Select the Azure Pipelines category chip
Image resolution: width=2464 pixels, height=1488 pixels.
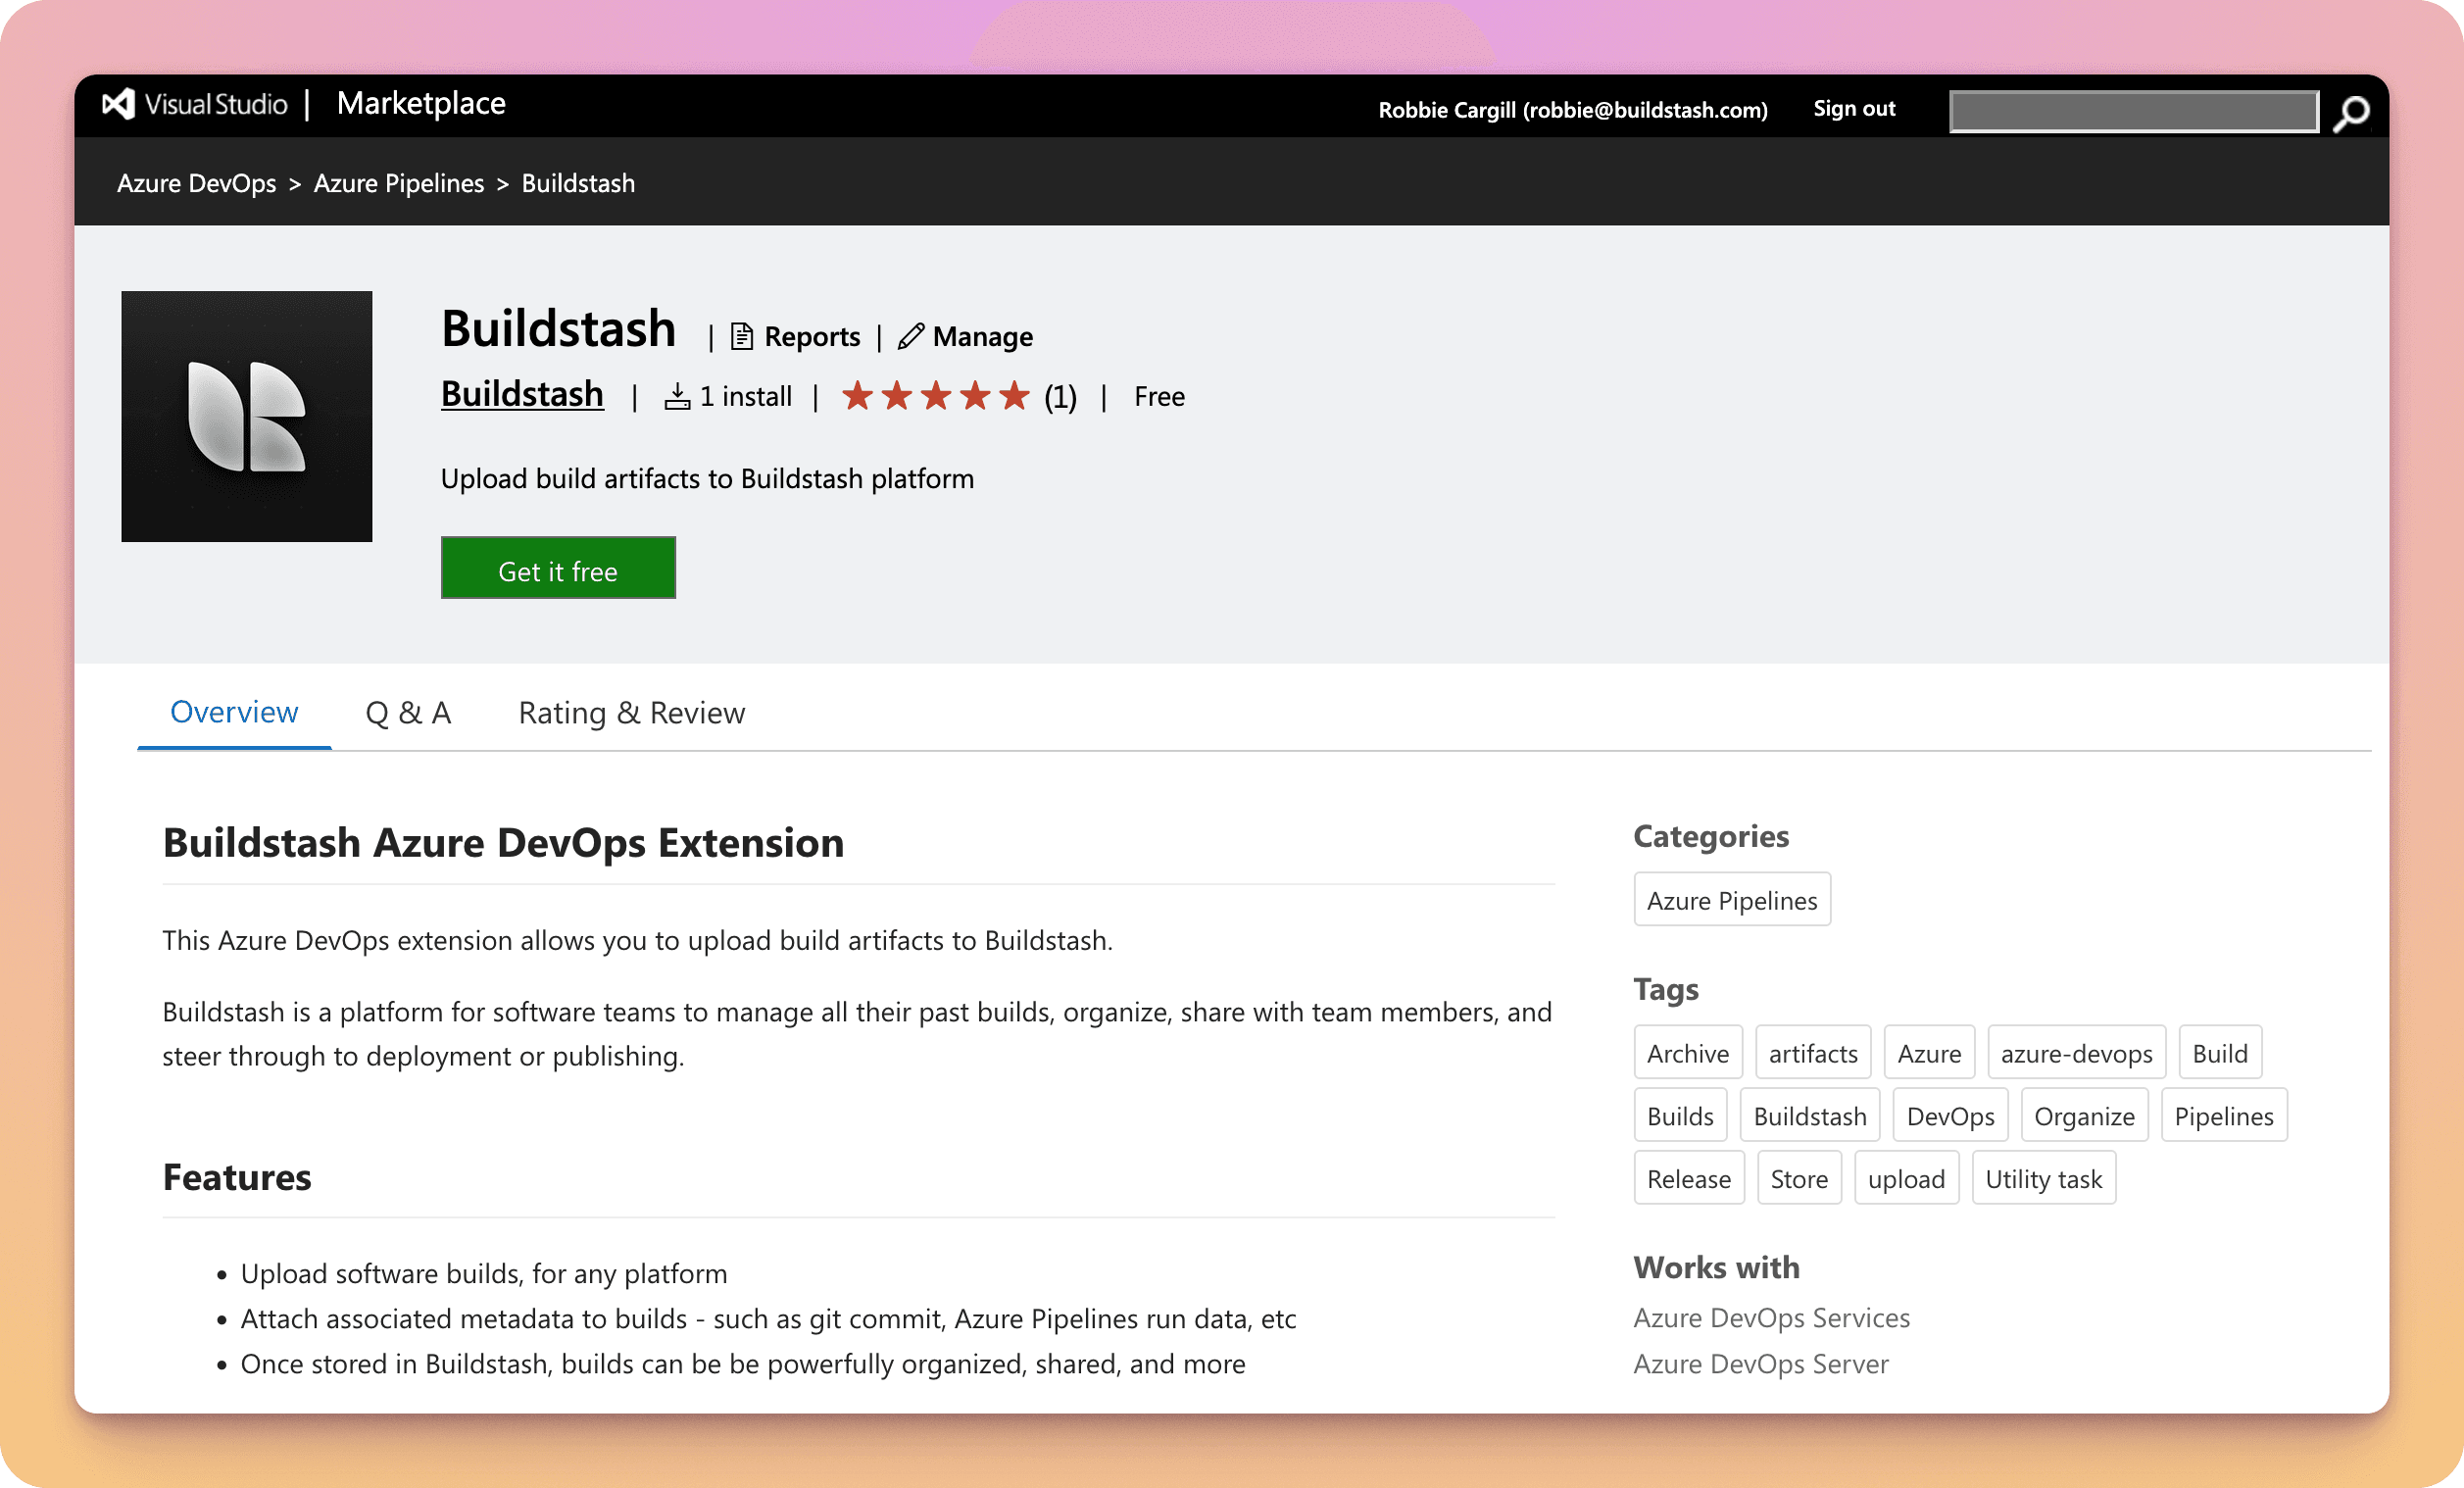point(1731,899)
